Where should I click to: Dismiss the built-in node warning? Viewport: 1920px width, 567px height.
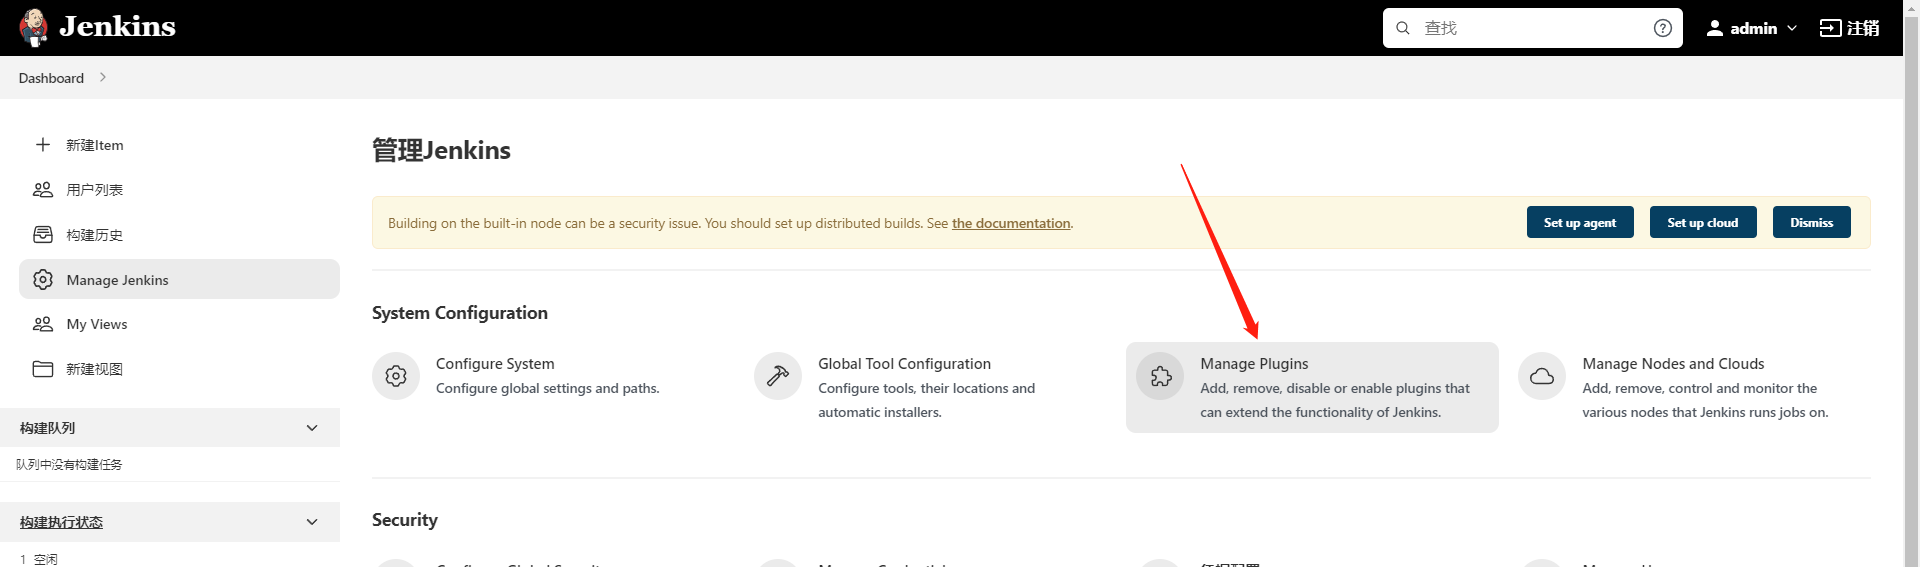click(x=1812, y=222)
